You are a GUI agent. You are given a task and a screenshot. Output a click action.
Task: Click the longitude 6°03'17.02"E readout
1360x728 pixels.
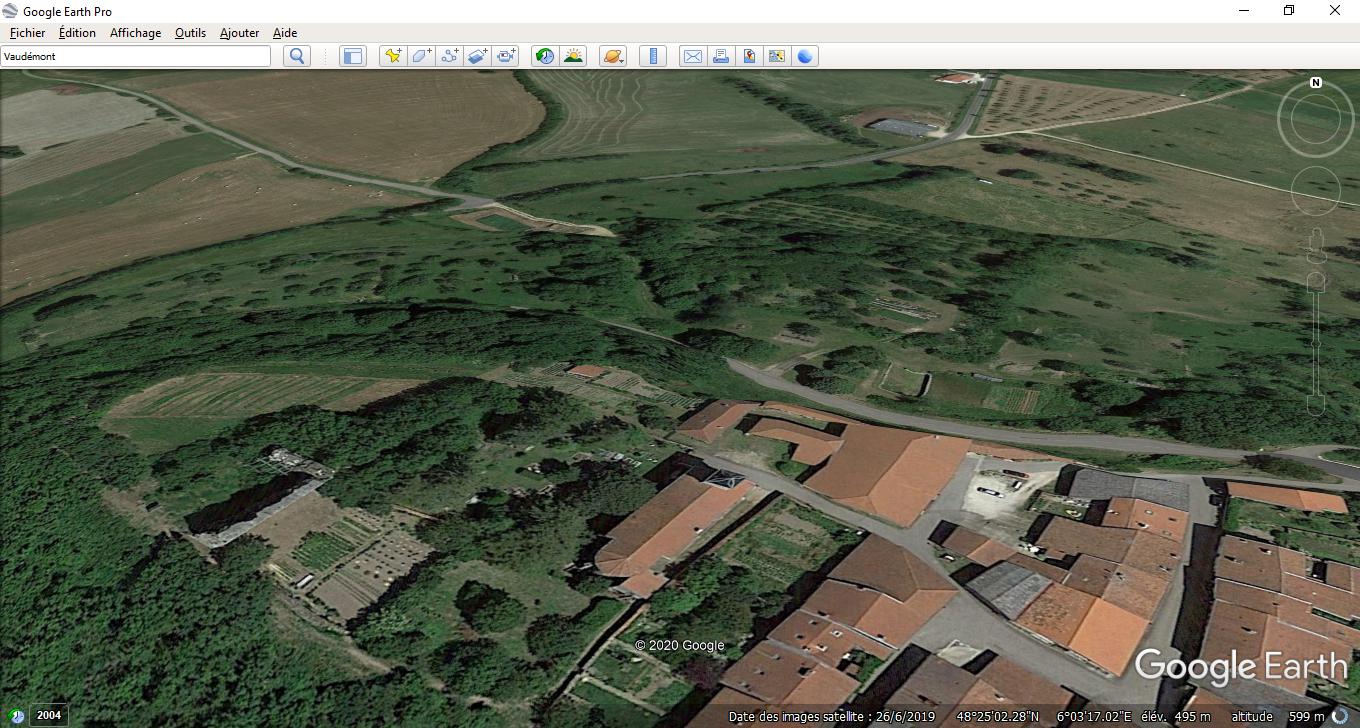[x=1094, y=716]
